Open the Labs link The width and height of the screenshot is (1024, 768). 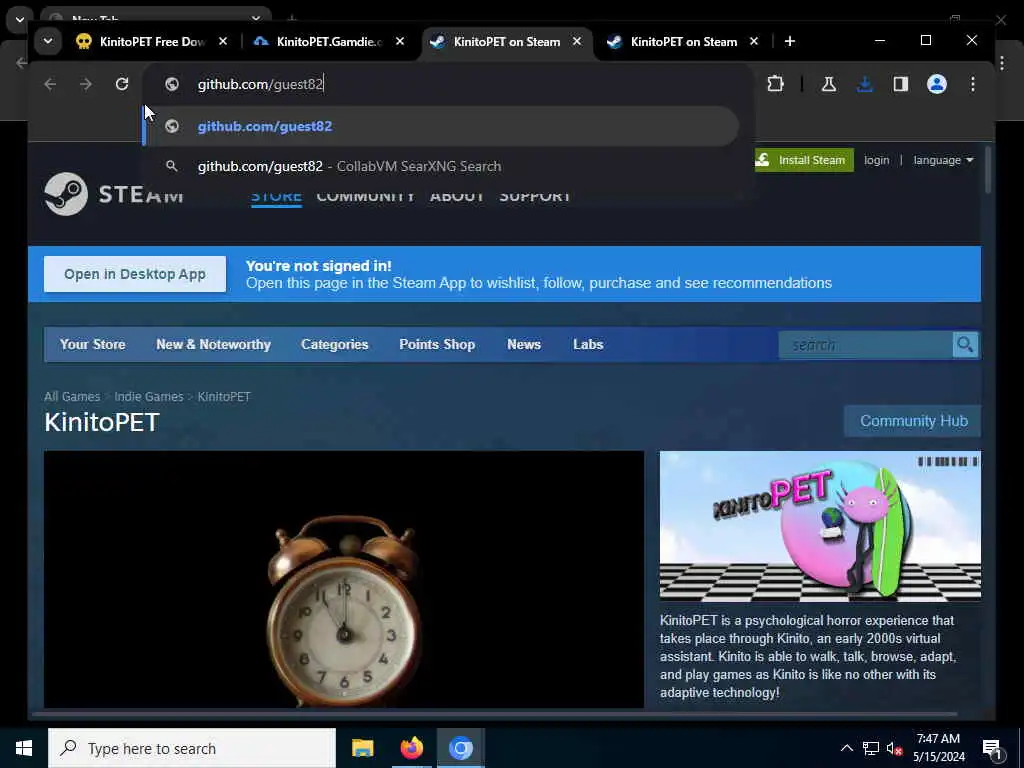588,344
